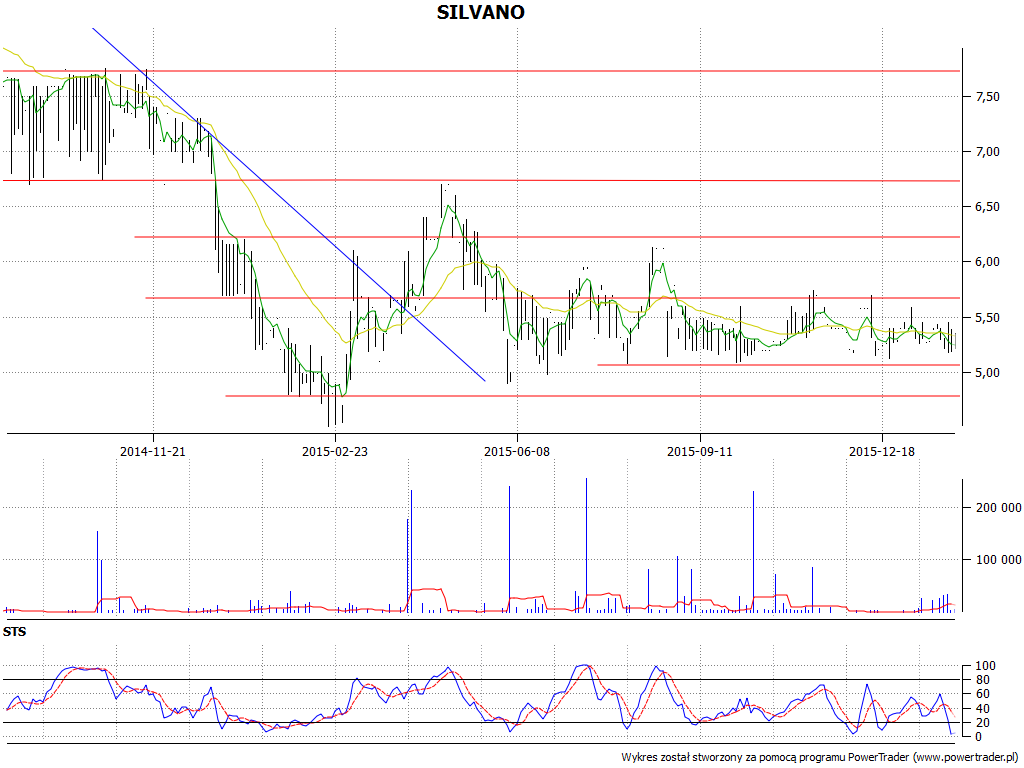Click the 60 level on STS axis

click(983, 694)
